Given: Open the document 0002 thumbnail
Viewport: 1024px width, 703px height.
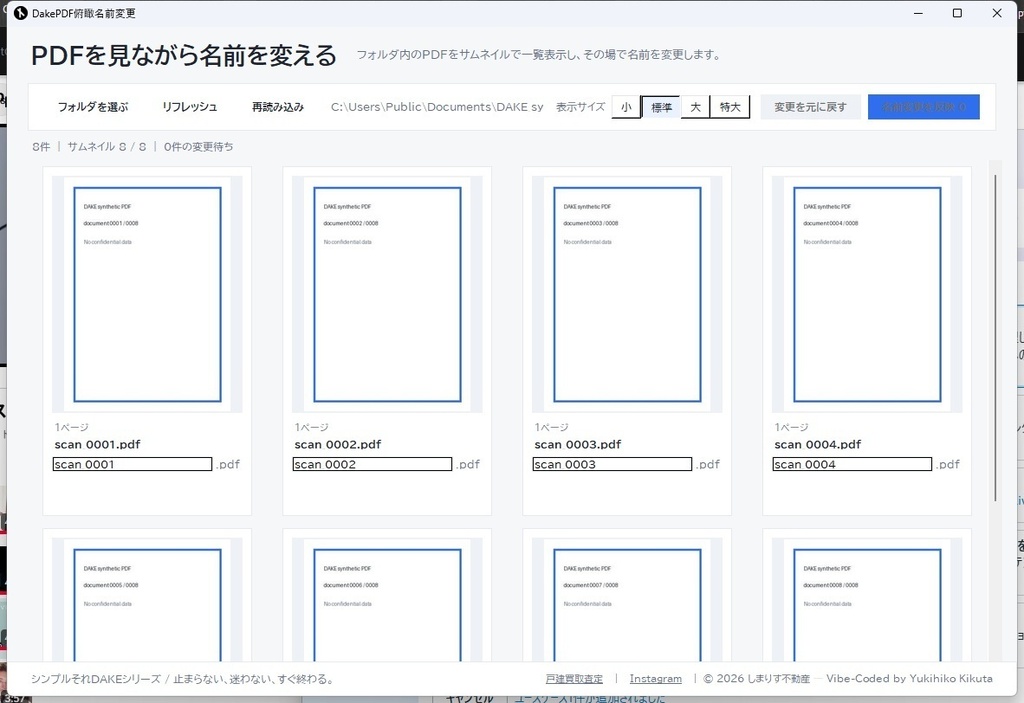Looking at the screenshot, I should tap(387, 294).
